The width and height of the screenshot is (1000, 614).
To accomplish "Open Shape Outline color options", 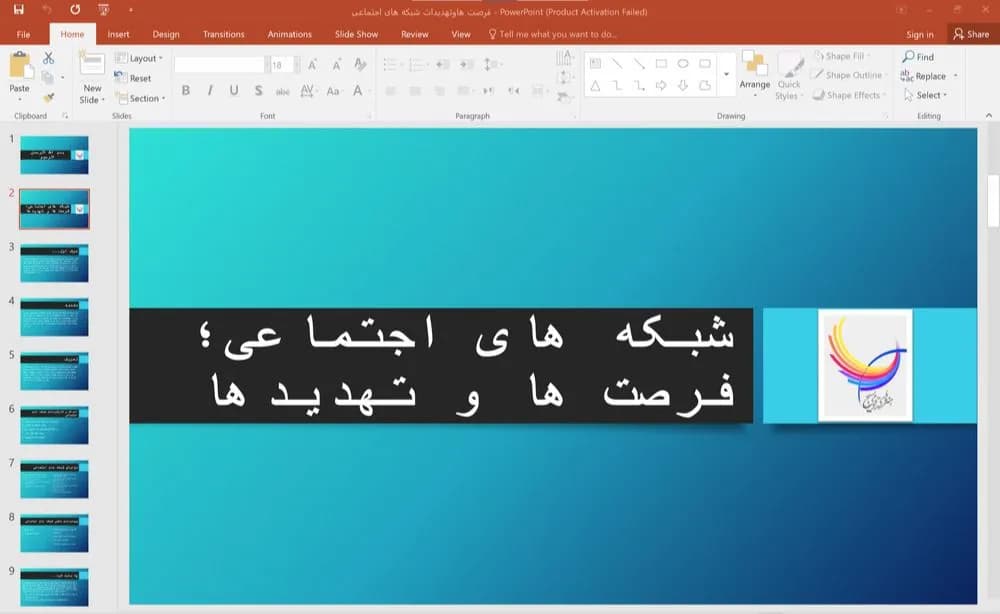I will pos(849,75).
